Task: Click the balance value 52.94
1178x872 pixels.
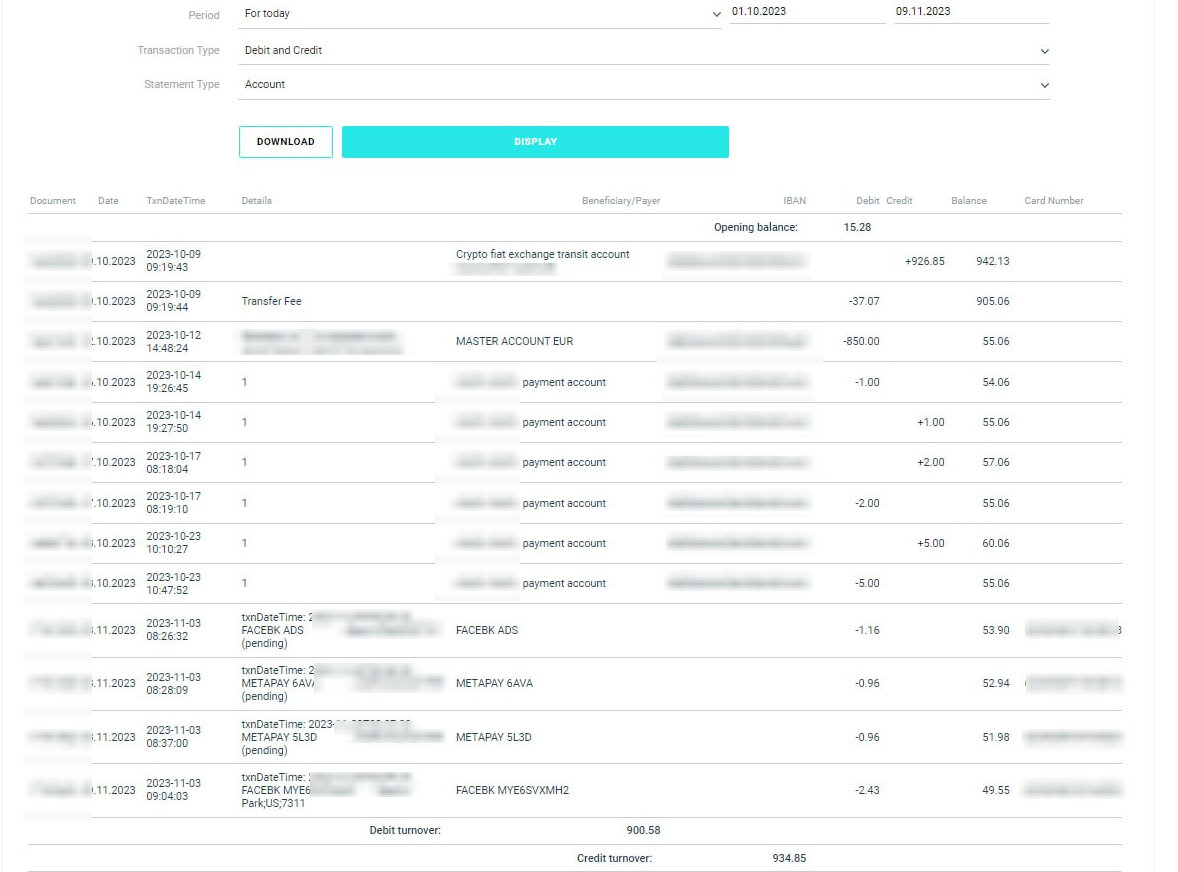Action: pyautogui.click(x=996, y=683)
